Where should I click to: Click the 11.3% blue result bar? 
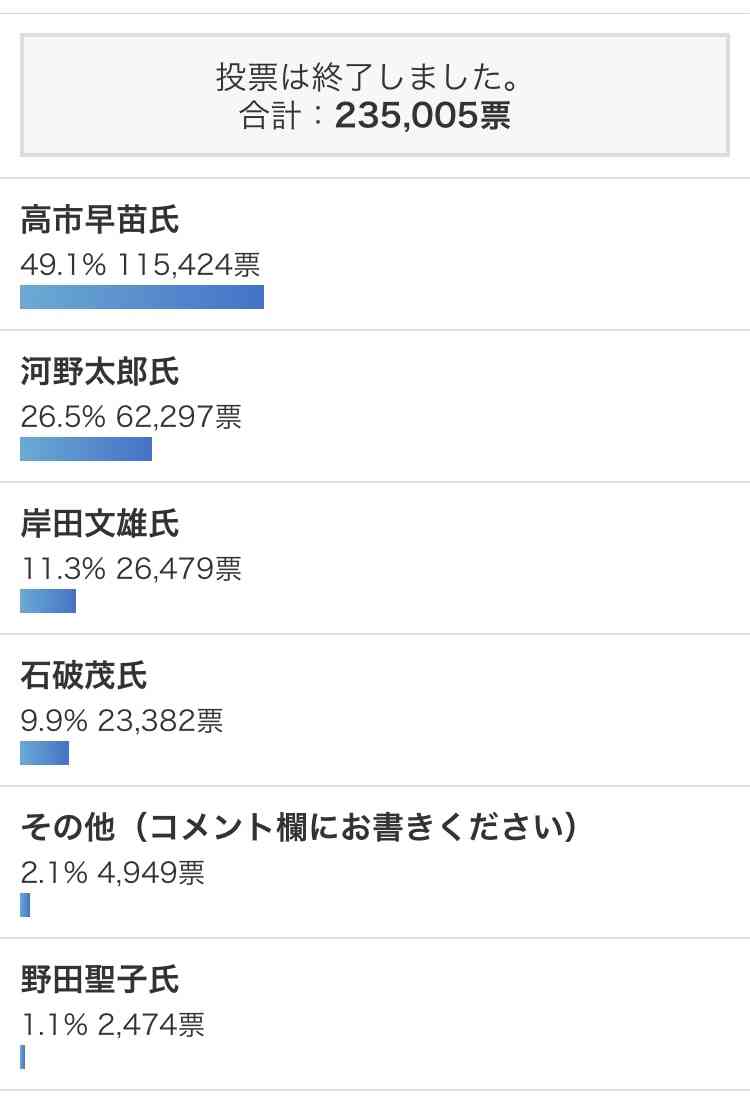[48, 601]
